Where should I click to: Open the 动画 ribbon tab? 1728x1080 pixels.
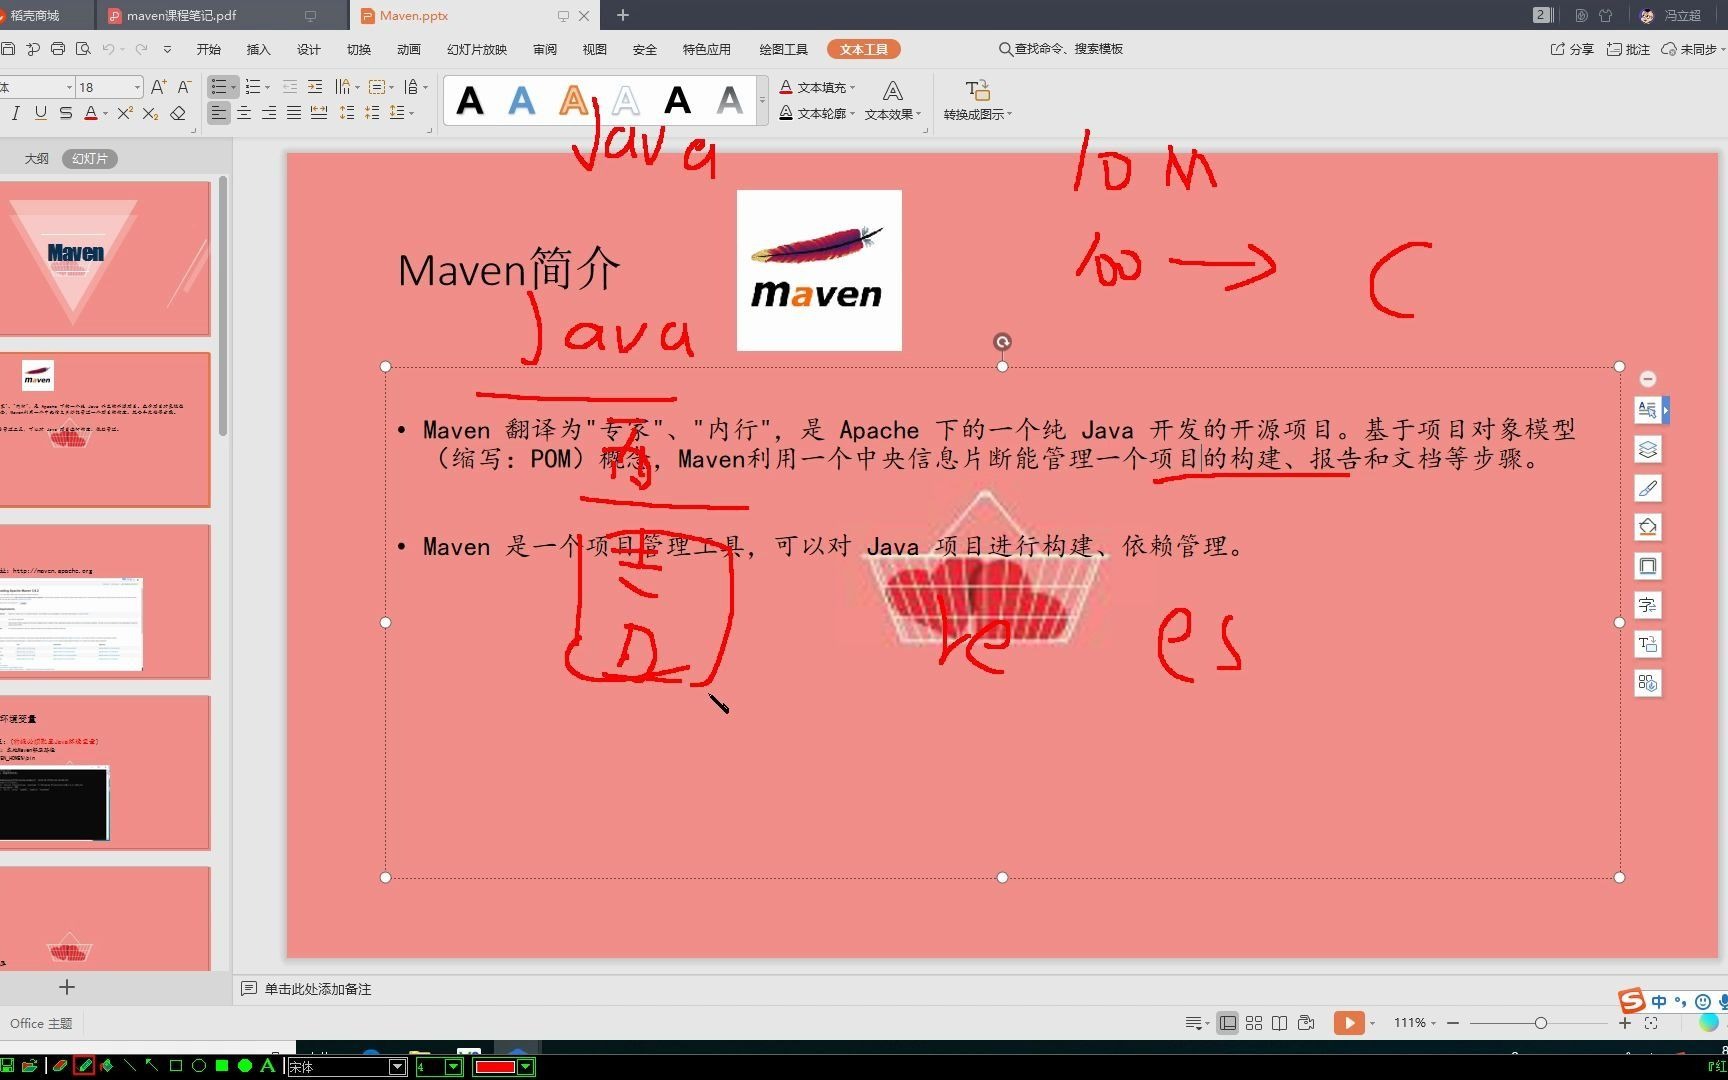[x=409, y=49]
